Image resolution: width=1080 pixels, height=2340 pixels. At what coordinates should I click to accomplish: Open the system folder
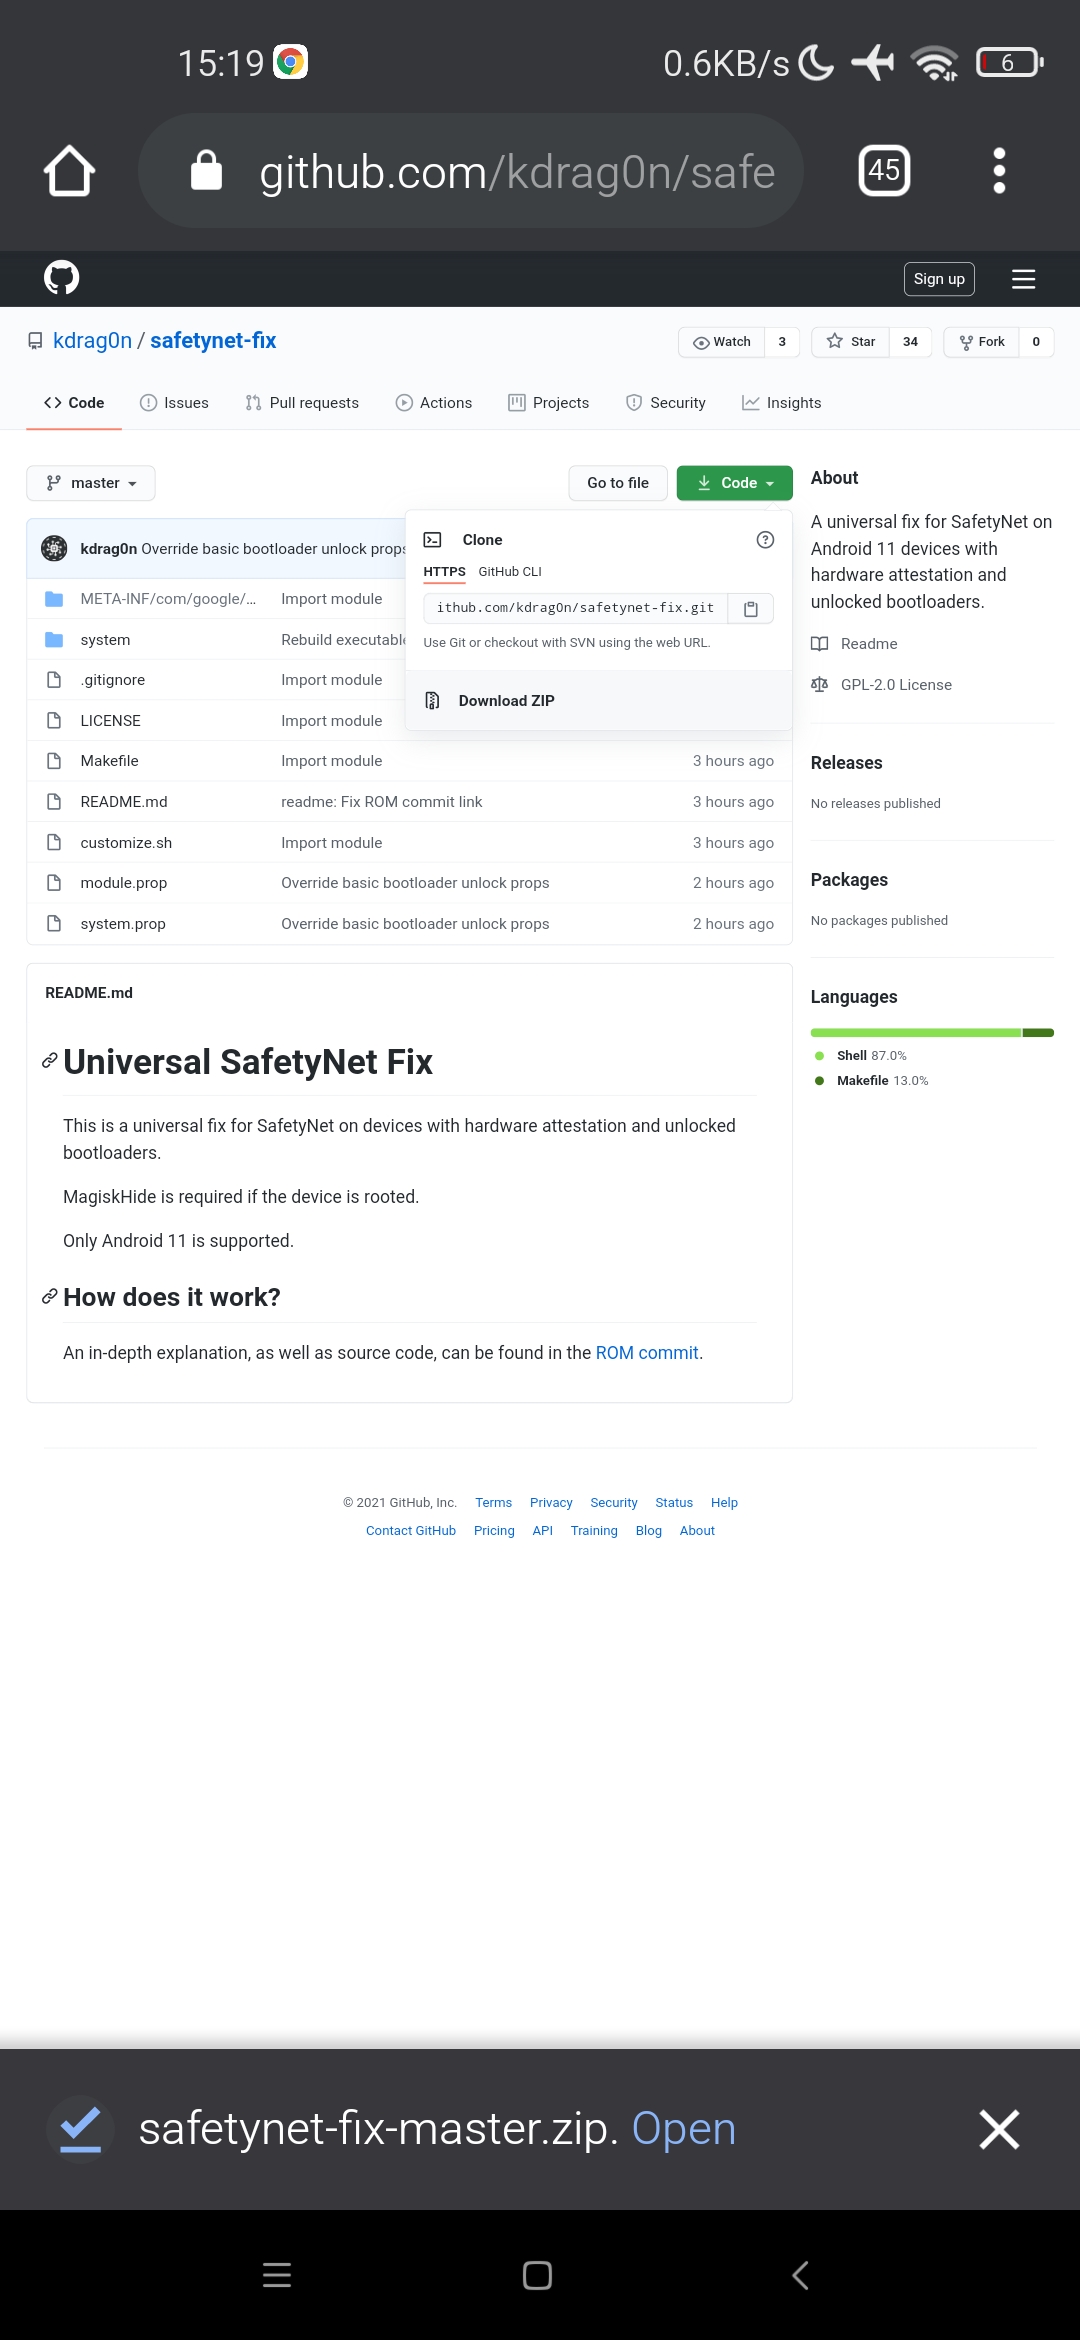point(105,640)
